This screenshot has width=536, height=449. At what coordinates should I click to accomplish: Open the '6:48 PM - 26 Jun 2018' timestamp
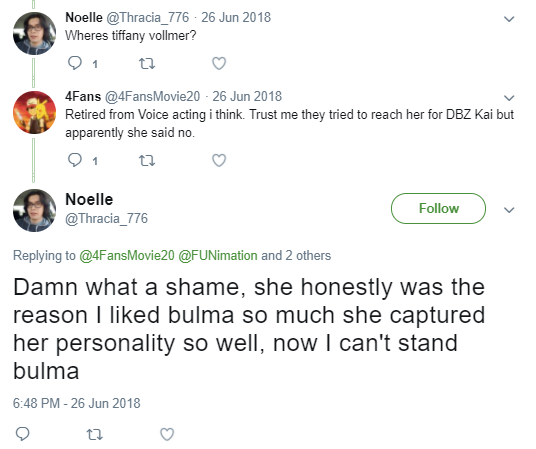coord(77,403)
